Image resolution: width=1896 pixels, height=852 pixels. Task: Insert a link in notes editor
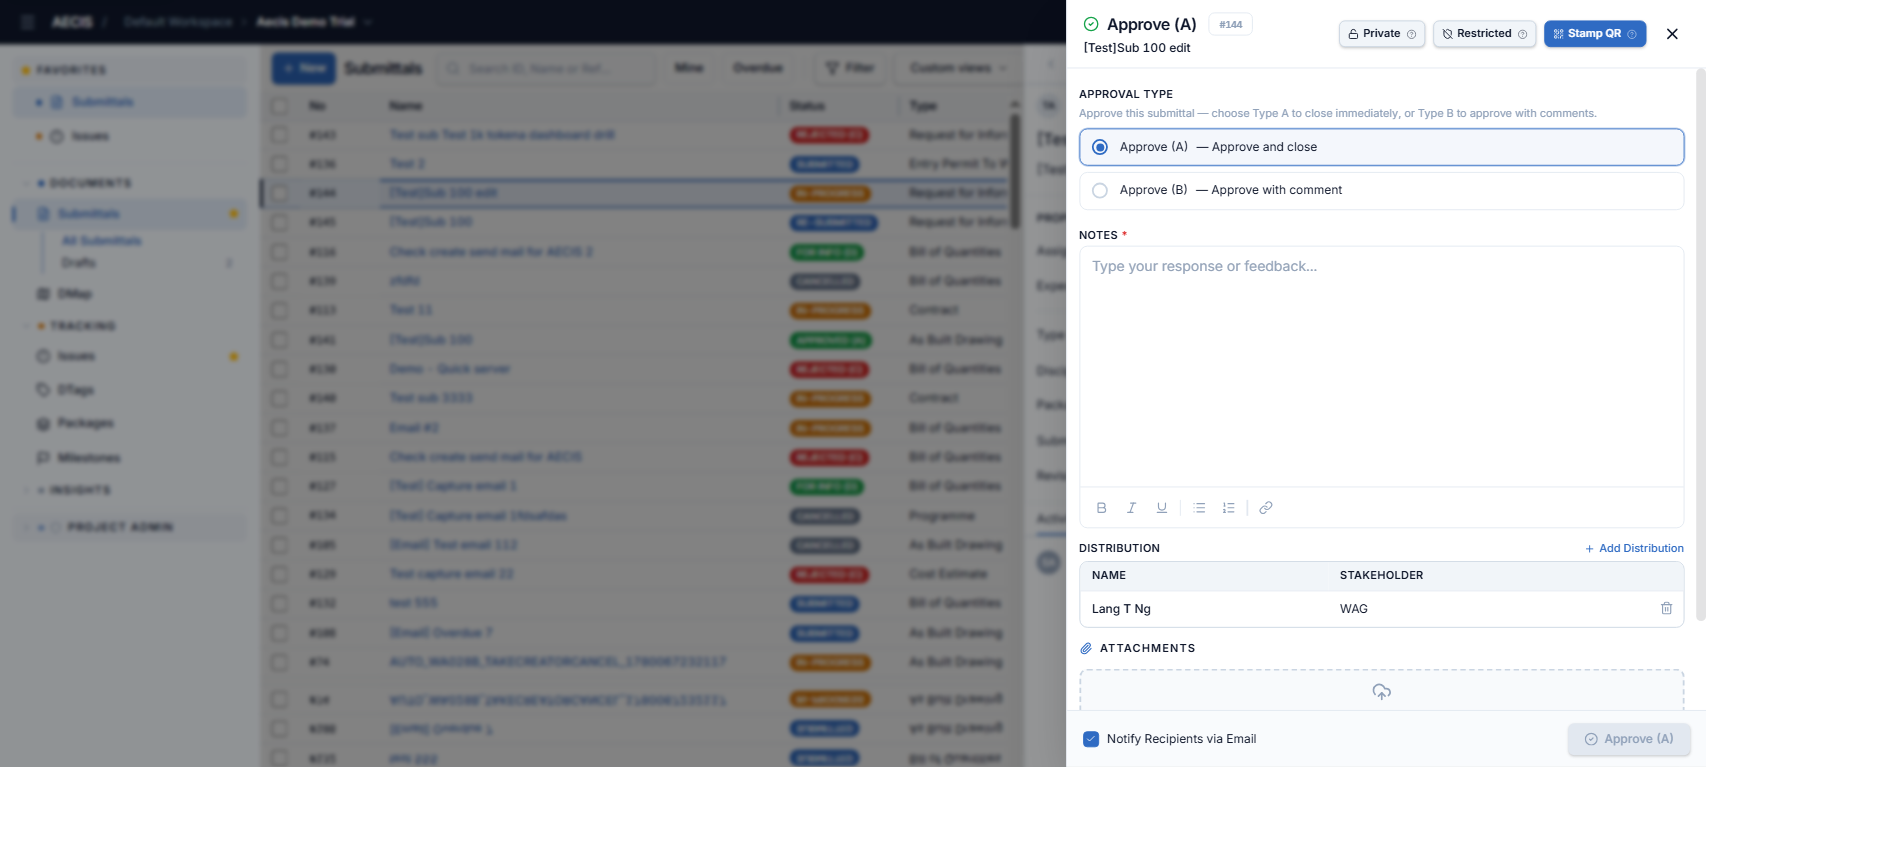pos(1266,508)
